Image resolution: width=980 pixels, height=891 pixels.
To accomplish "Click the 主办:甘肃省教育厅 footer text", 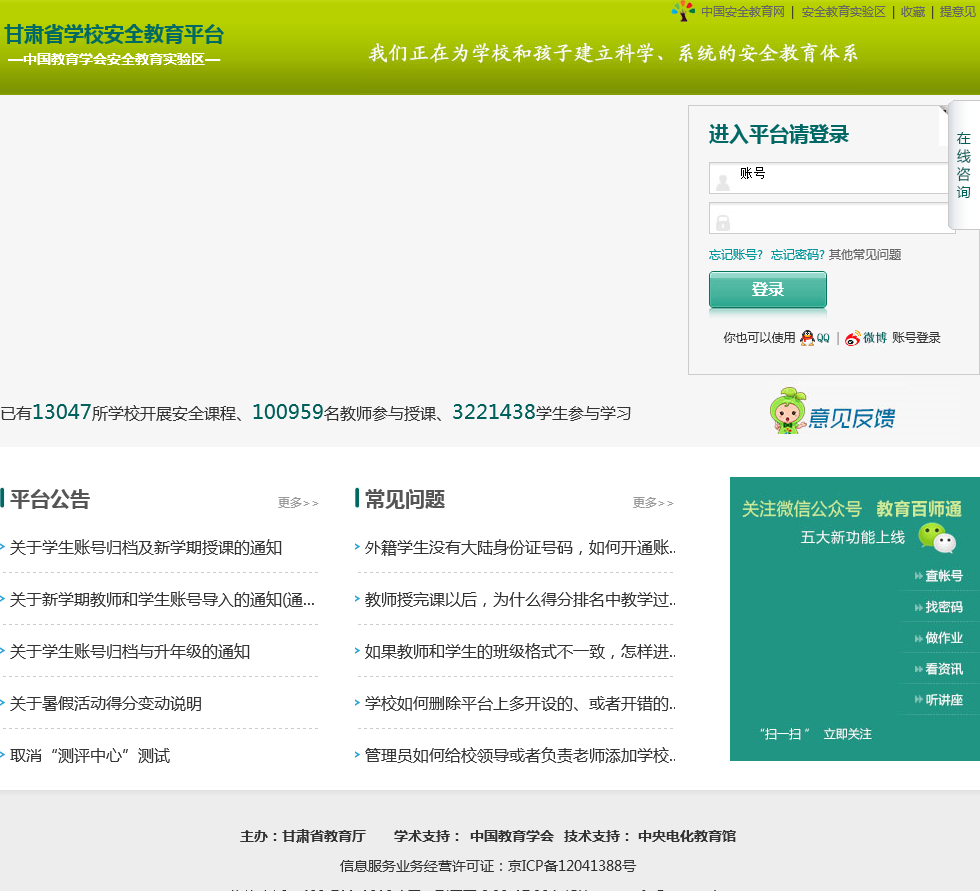I will point(303,836).
